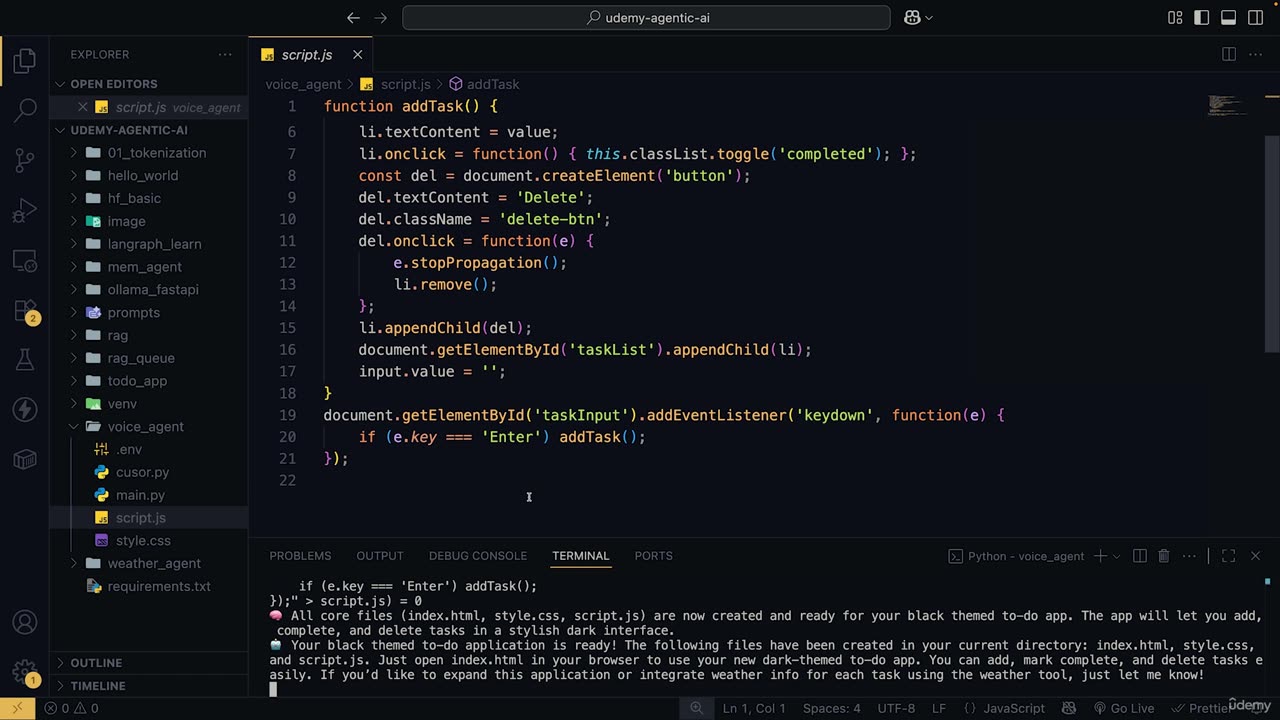The width and height of the screenshot is (1280, 720).
Task: Open editor More Actions menu
Action: coord(1256,54)
